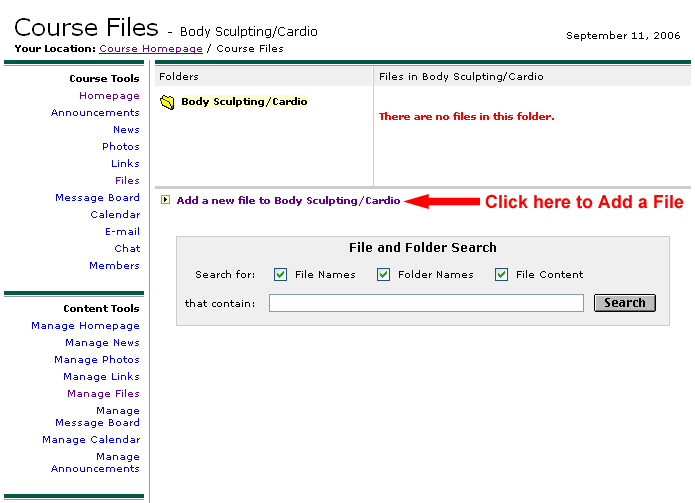Open Add a new file to Body Sculpting/Cardio link

(288, 200)
